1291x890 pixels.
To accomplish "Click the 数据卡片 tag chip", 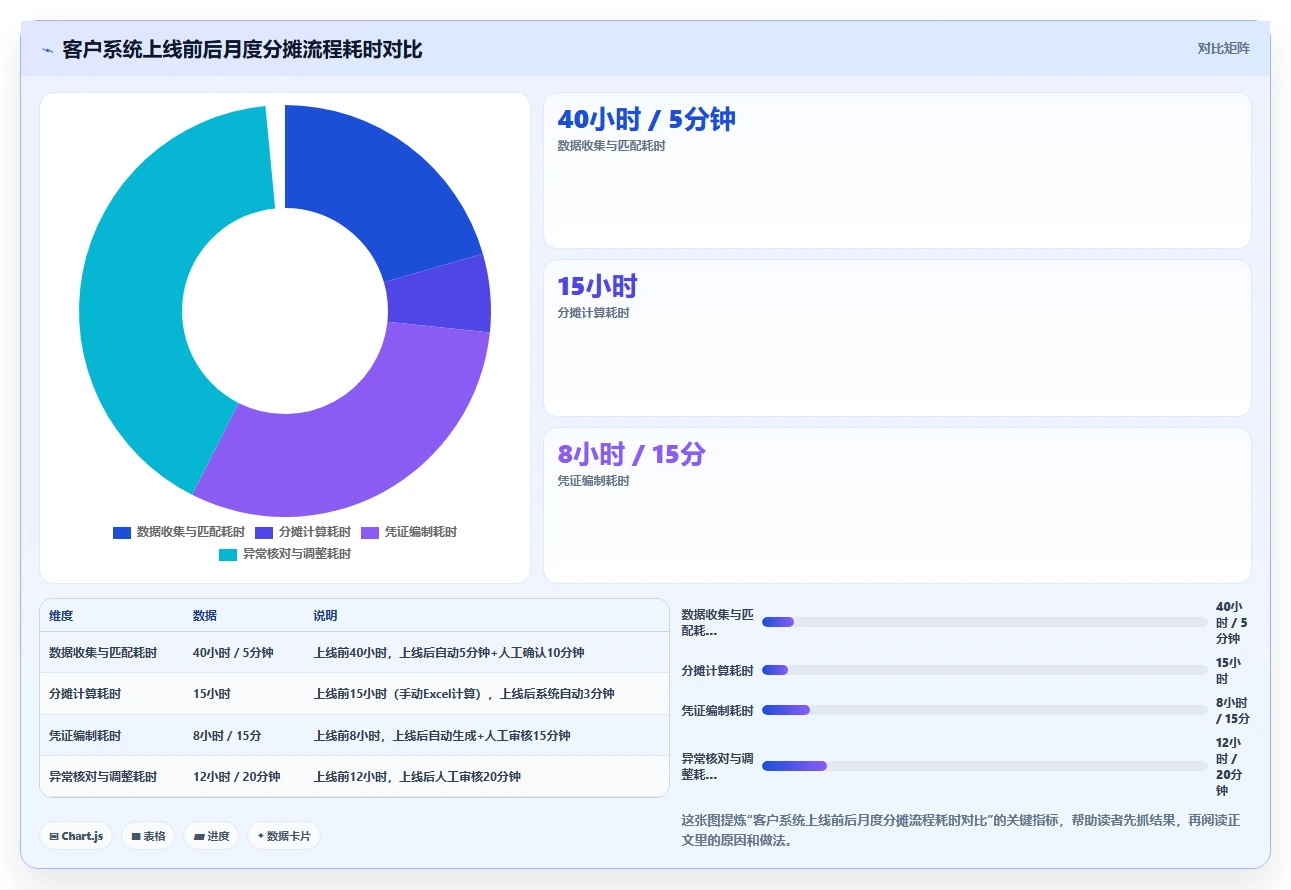I will click(x=284, y=836).
